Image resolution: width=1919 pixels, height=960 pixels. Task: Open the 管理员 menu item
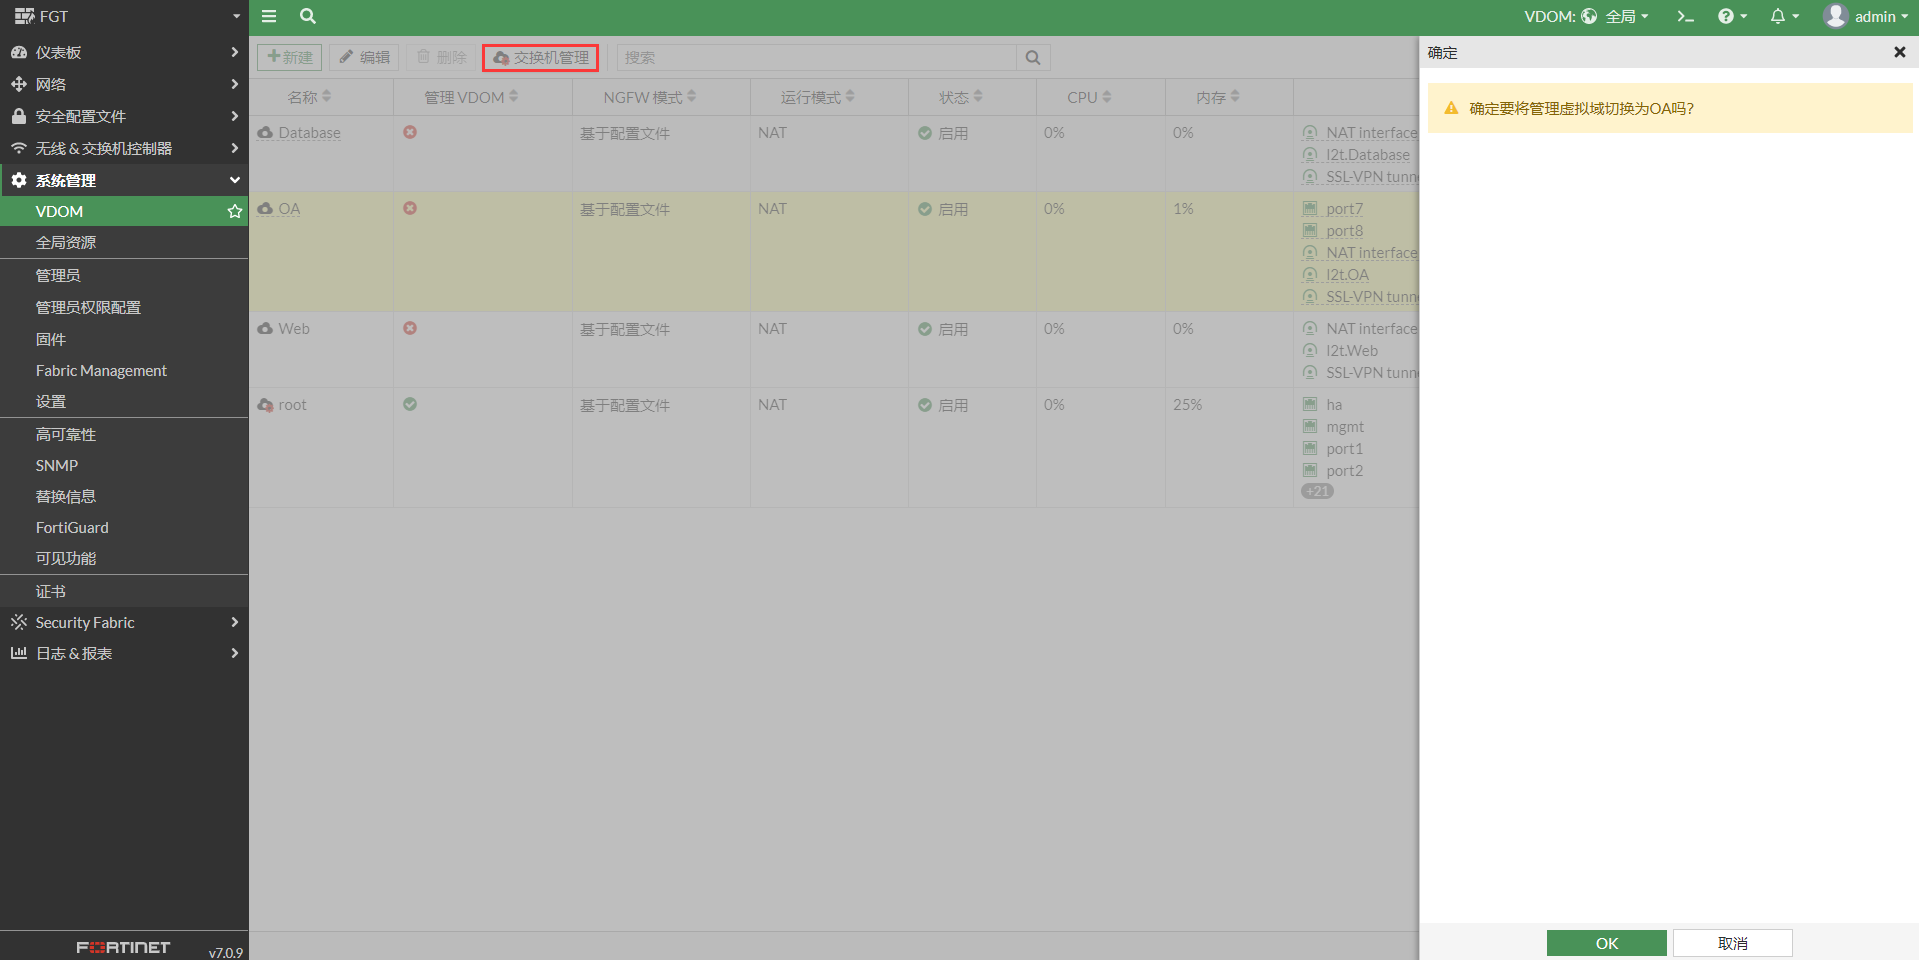tap(58, 275)
